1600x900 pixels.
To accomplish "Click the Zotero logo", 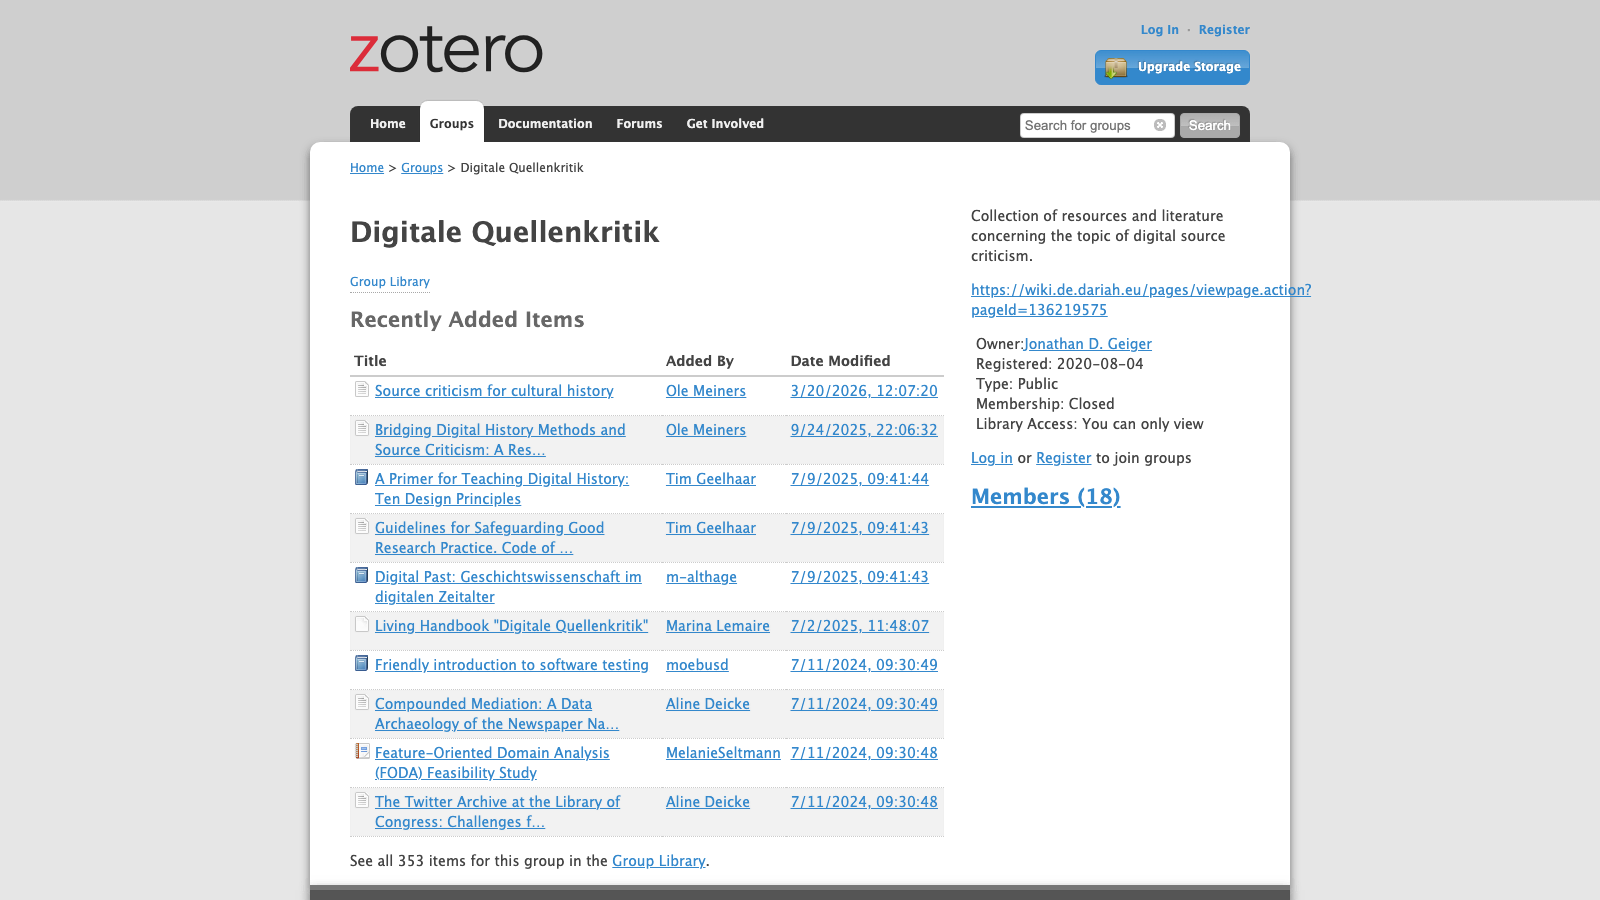I will (x=445, y=51).
